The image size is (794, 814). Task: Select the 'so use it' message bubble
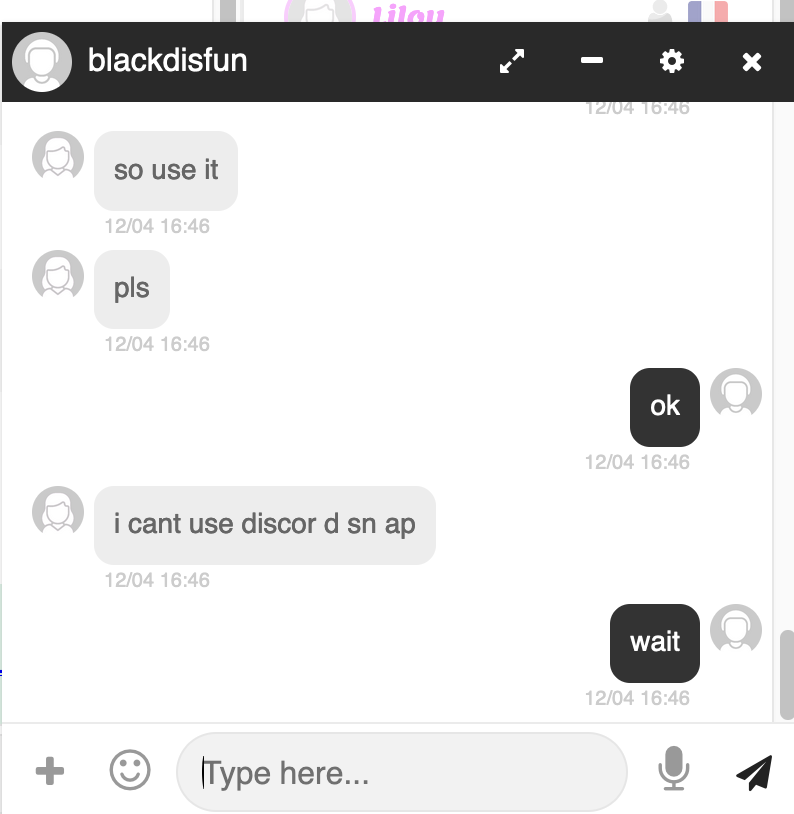pyautogui.click(x=166, y=171)
